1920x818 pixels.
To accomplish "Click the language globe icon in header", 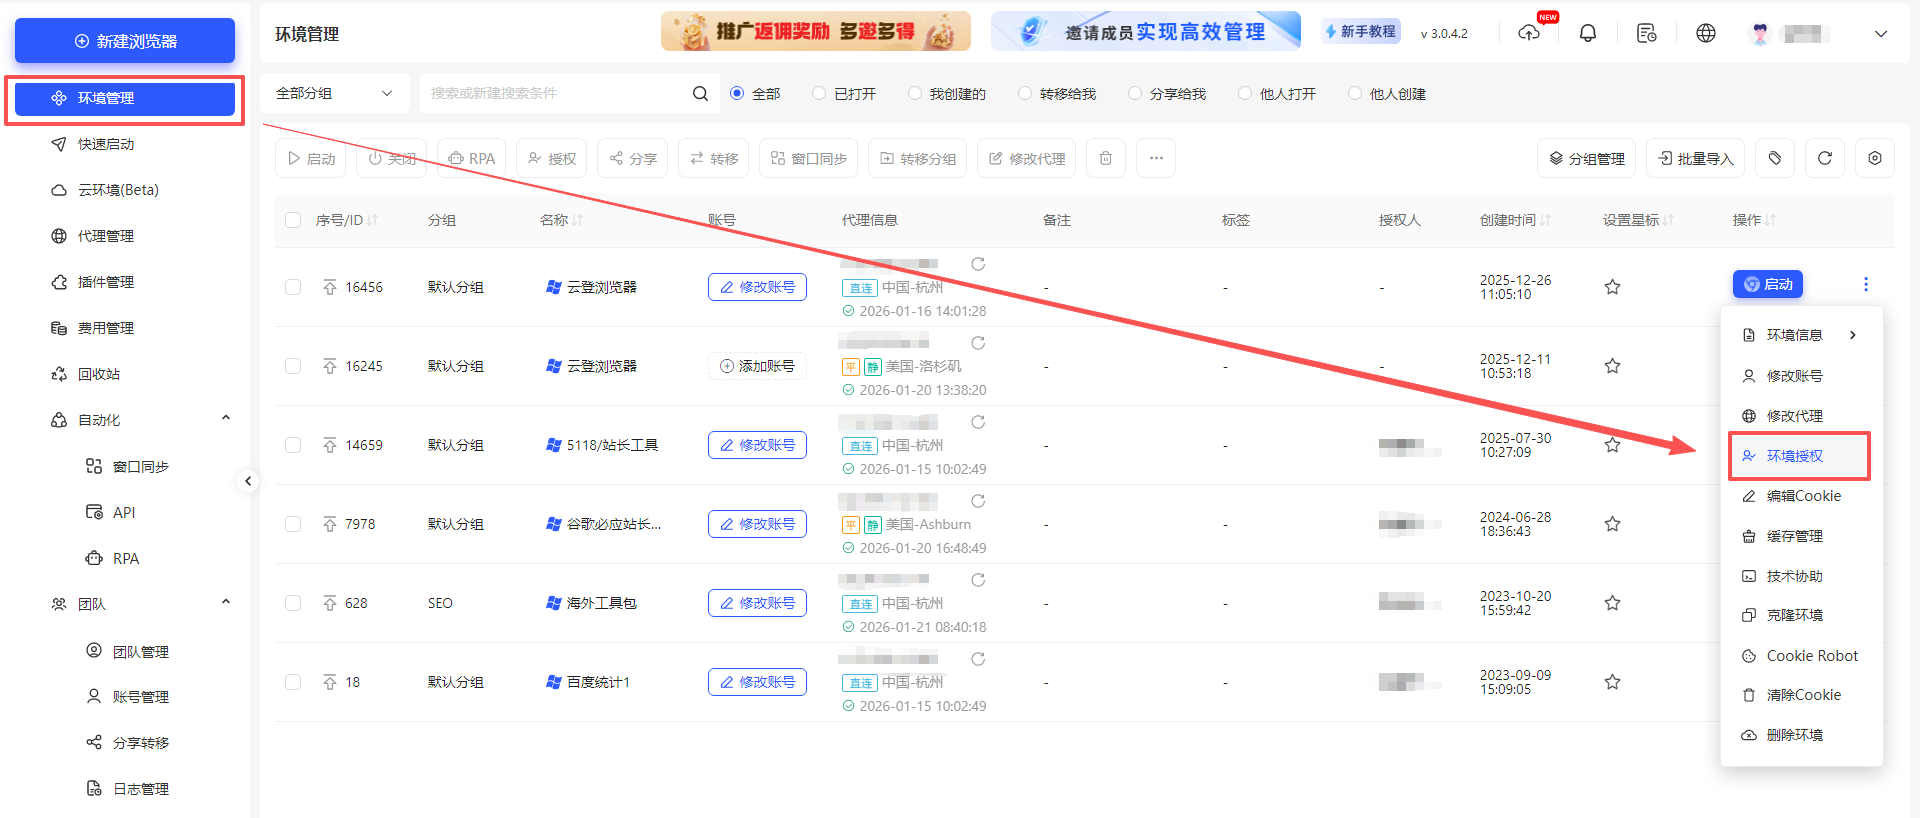I will pyautogui.click(x=1706, y=33).
